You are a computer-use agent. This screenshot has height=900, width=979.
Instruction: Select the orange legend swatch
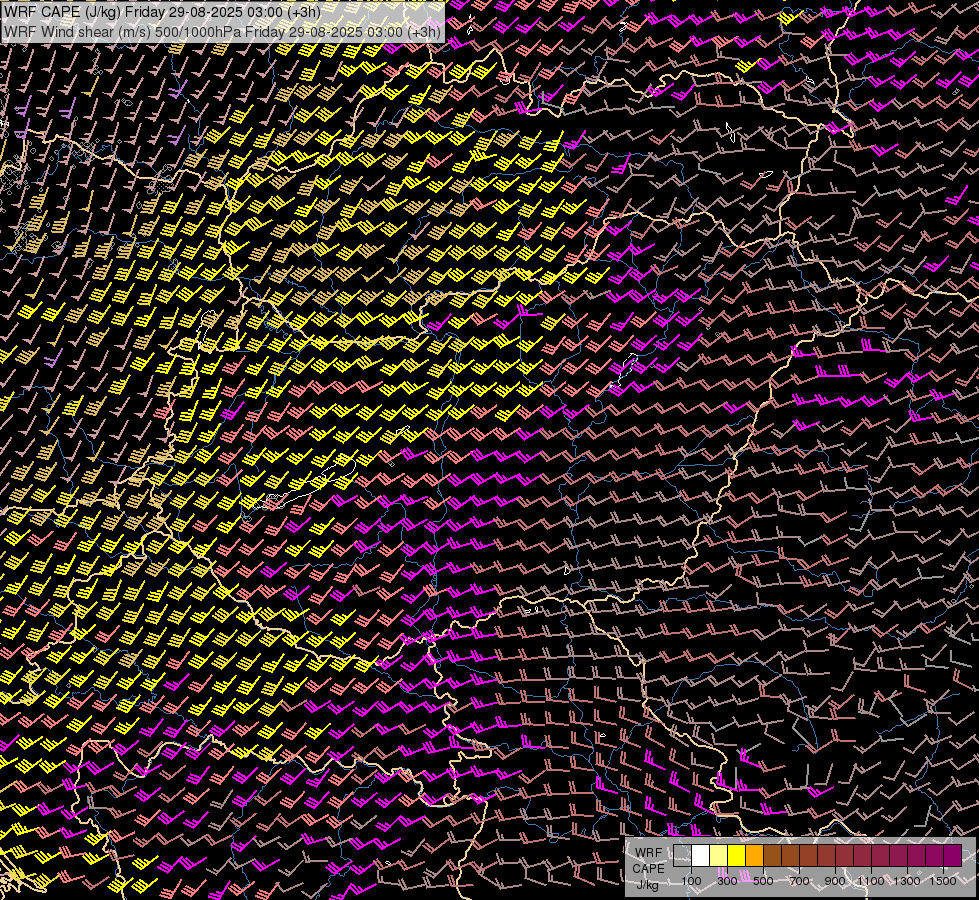pos(754,856)
